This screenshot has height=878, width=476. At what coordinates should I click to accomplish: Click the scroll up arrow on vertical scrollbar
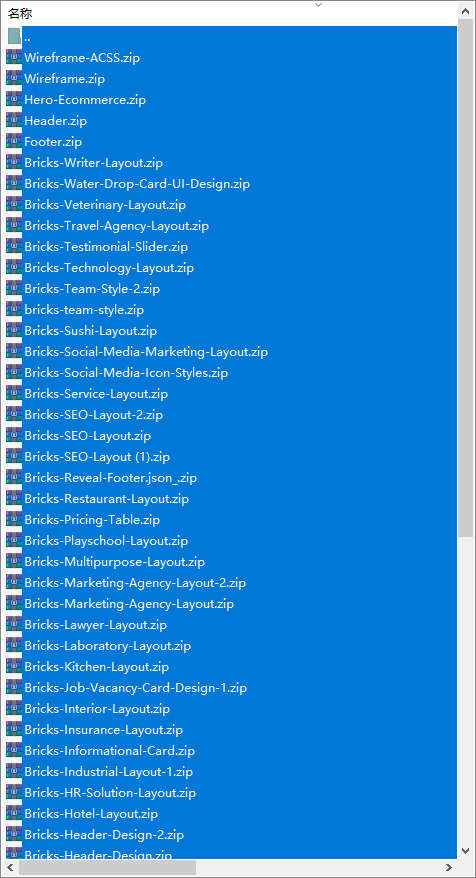tap(465, 11)
